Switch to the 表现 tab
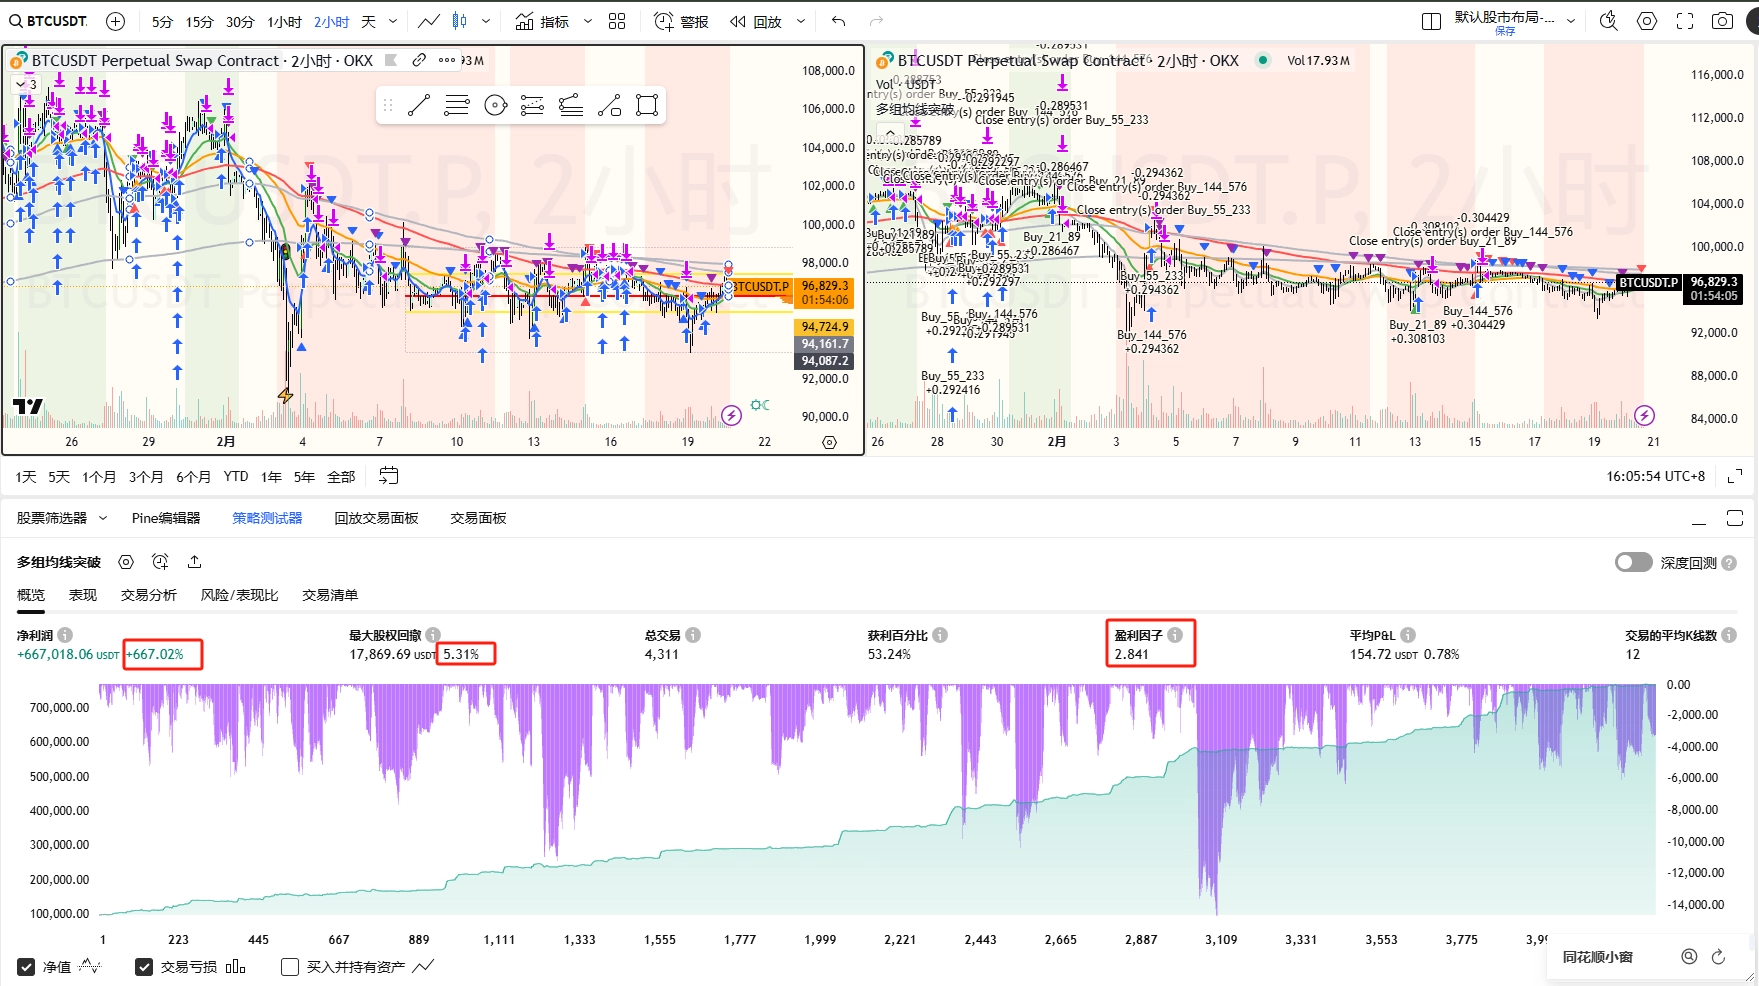The width and height of the screenshot is (1759, 986). [x=83, y=595]
